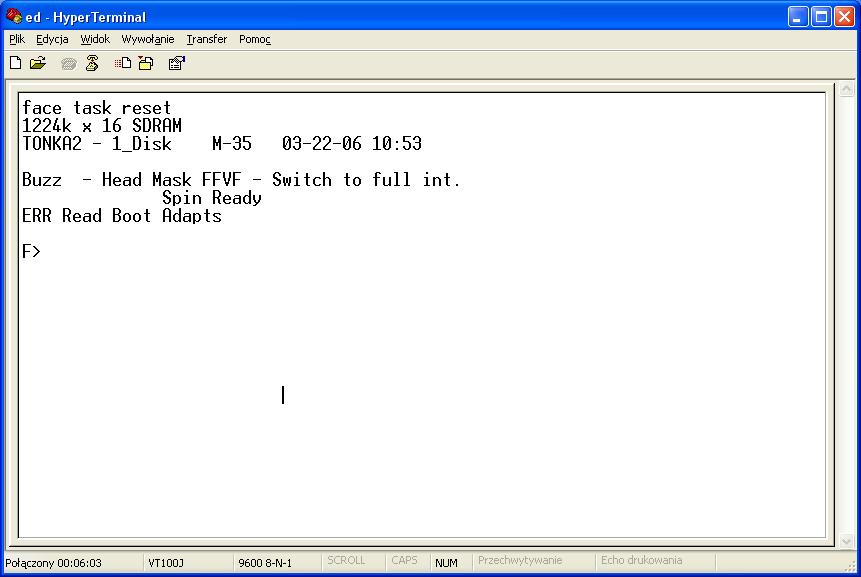Click the Properties toolbar icon
861x577 pixels.
pos(176,63)
